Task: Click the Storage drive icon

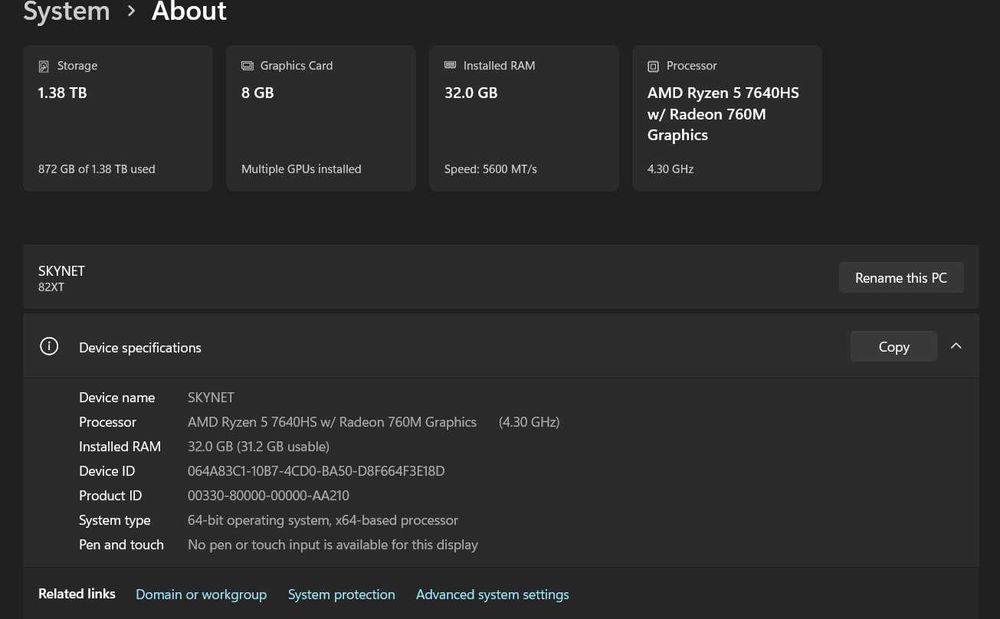Action: tap(43, 66)
